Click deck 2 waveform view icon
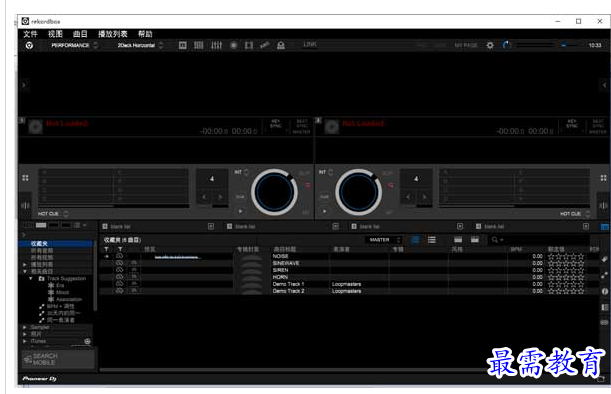 (x=603, y=205)
